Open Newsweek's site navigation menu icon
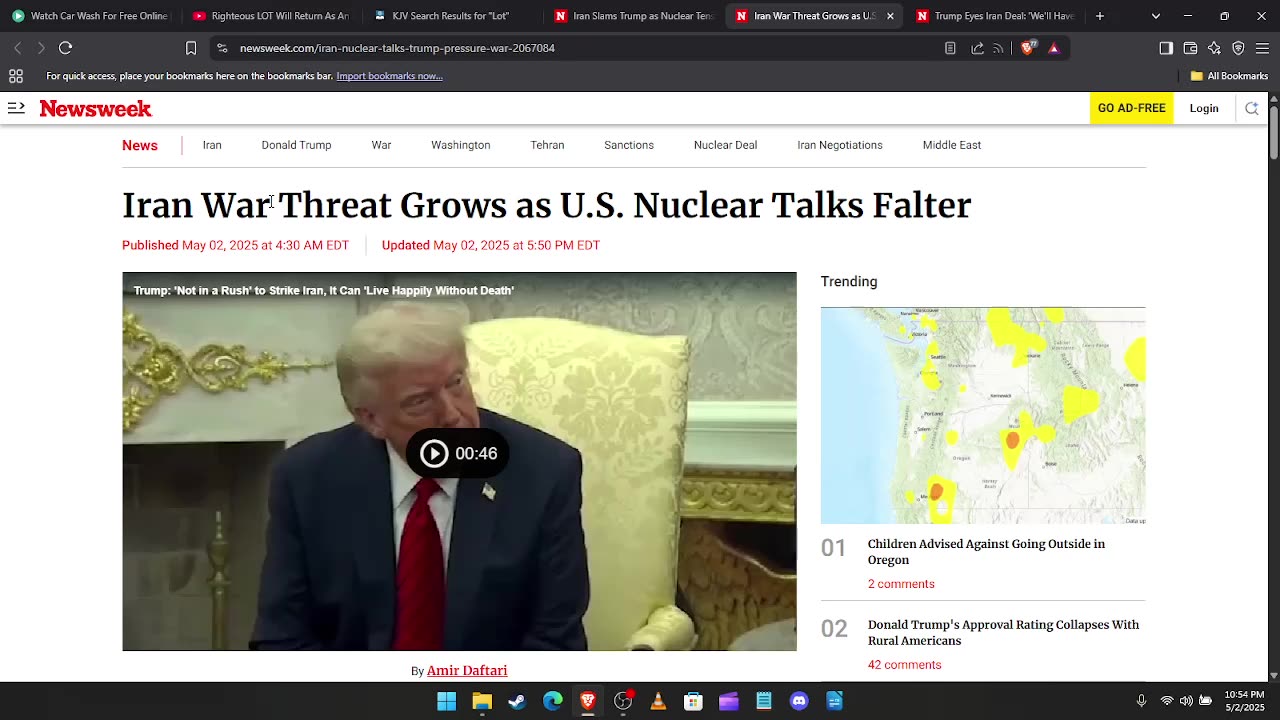 pyautogui.click(x=16, y=108)
